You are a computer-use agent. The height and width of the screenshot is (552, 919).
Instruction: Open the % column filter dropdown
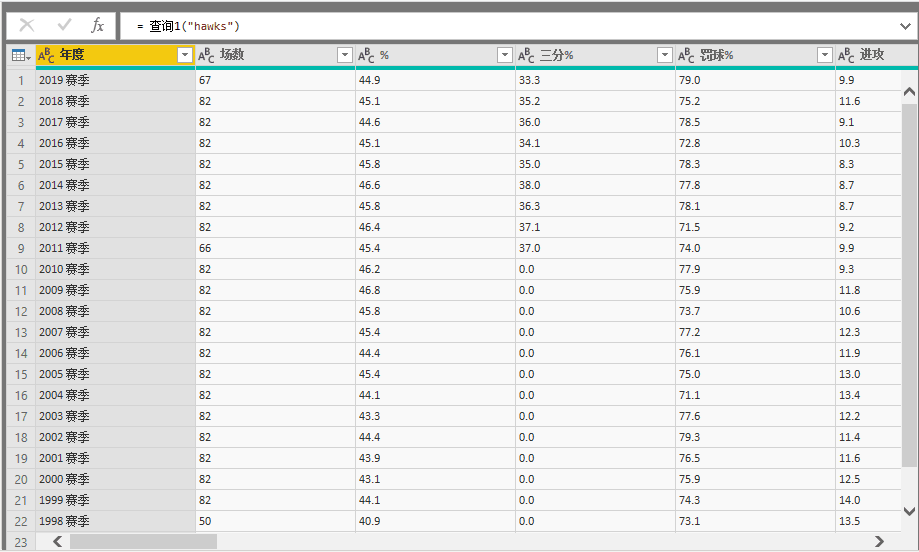pos(505,55)
